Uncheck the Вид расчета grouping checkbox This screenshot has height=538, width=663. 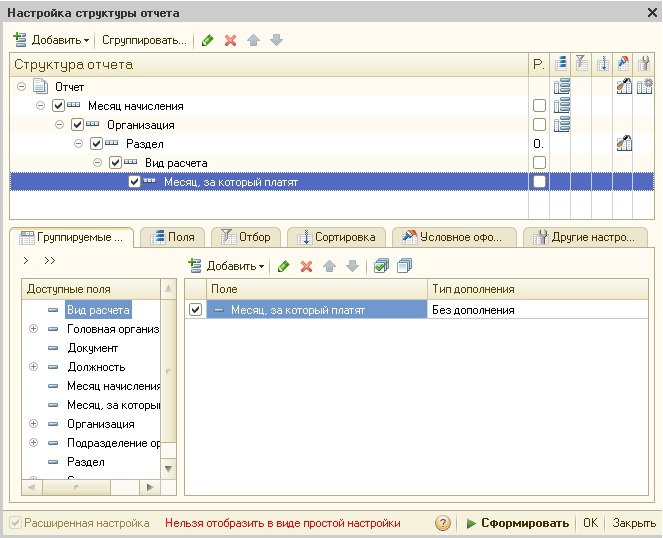coord(115,163)
